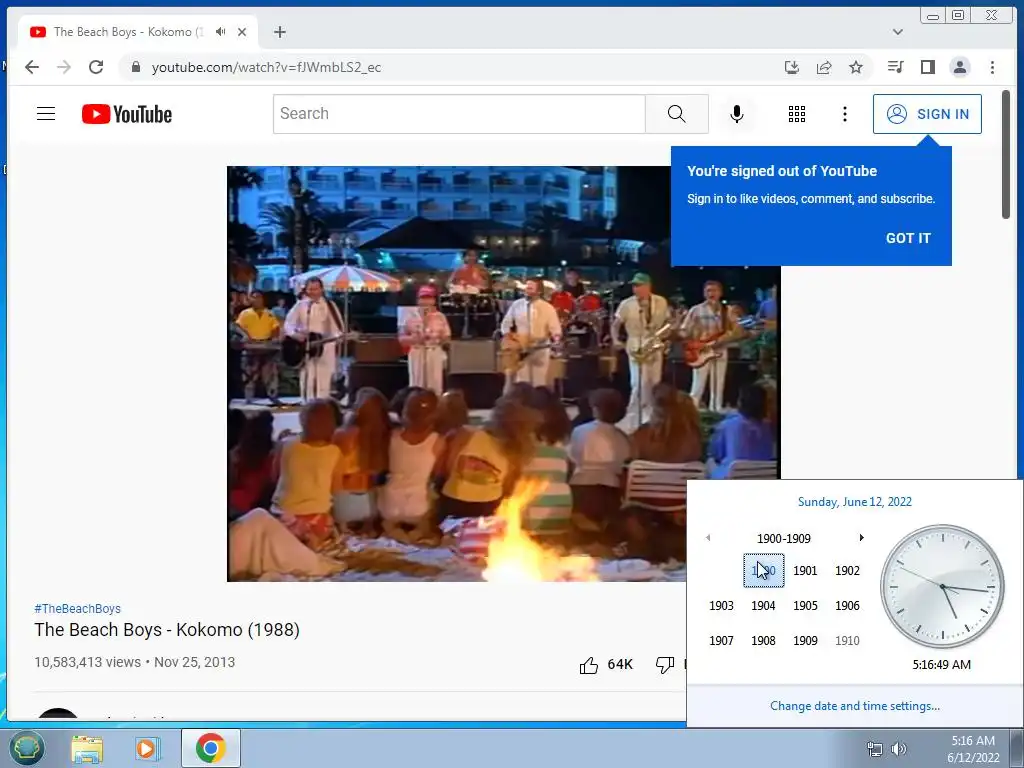Screen dimensions: 1024x768
Task: Mute tab via speaker icon on tab
Action: [221, 31]
